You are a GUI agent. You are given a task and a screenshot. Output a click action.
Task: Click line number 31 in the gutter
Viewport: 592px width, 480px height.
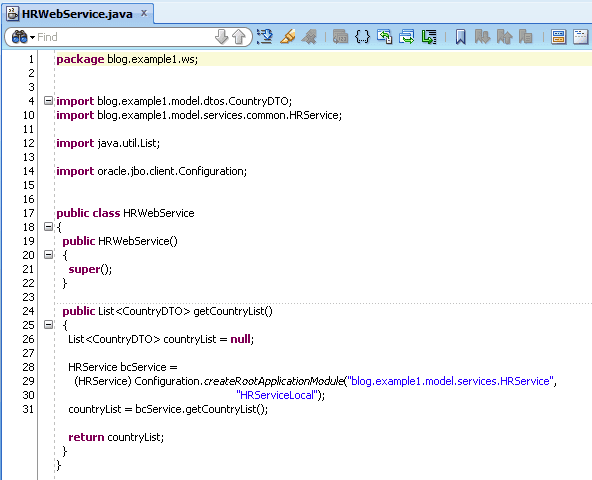coord(28,409)
